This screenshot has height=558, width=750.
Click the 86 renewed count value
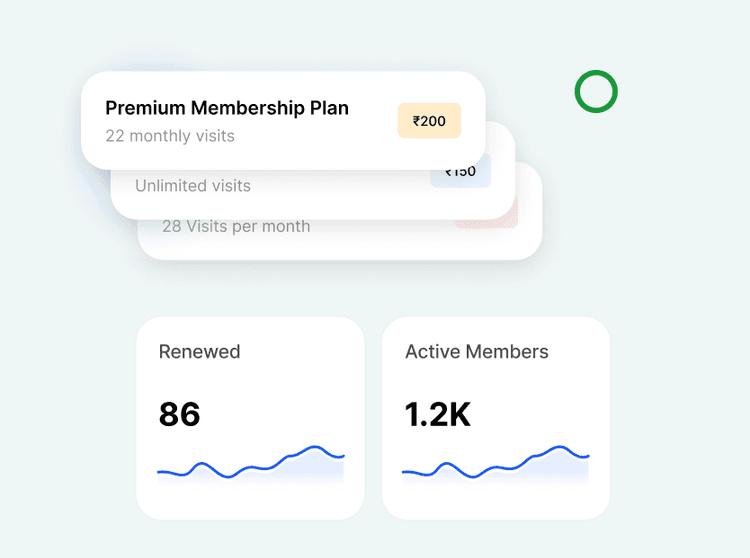tap(180, 414)
